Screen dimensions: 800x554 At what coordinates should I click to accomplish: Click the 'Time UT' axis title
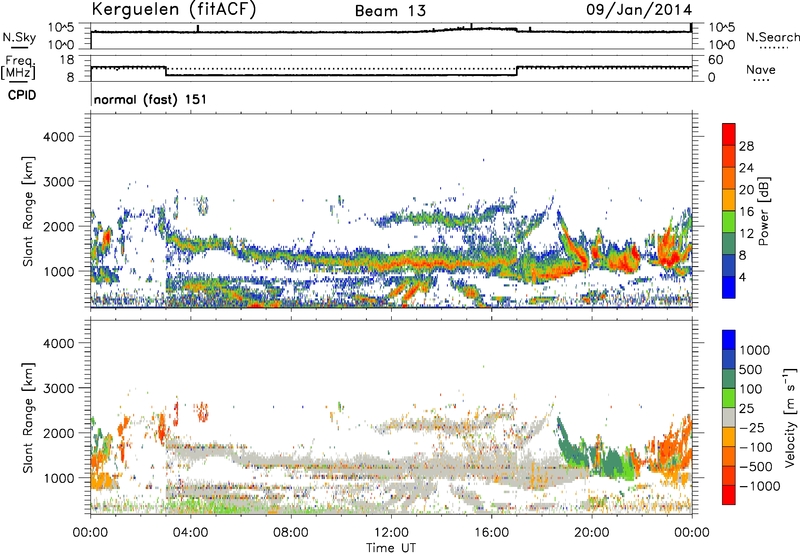click(391, 548)
